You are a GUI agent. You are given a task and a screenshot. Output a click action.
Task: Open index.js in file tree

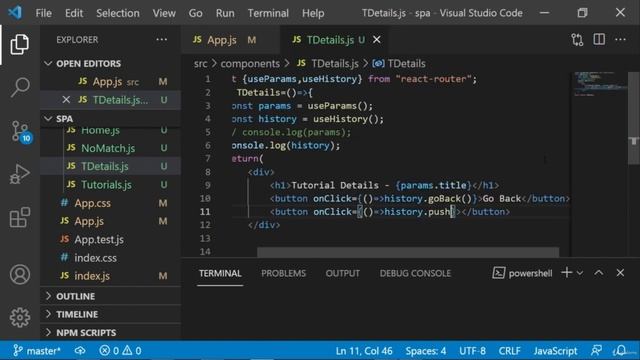110,276
